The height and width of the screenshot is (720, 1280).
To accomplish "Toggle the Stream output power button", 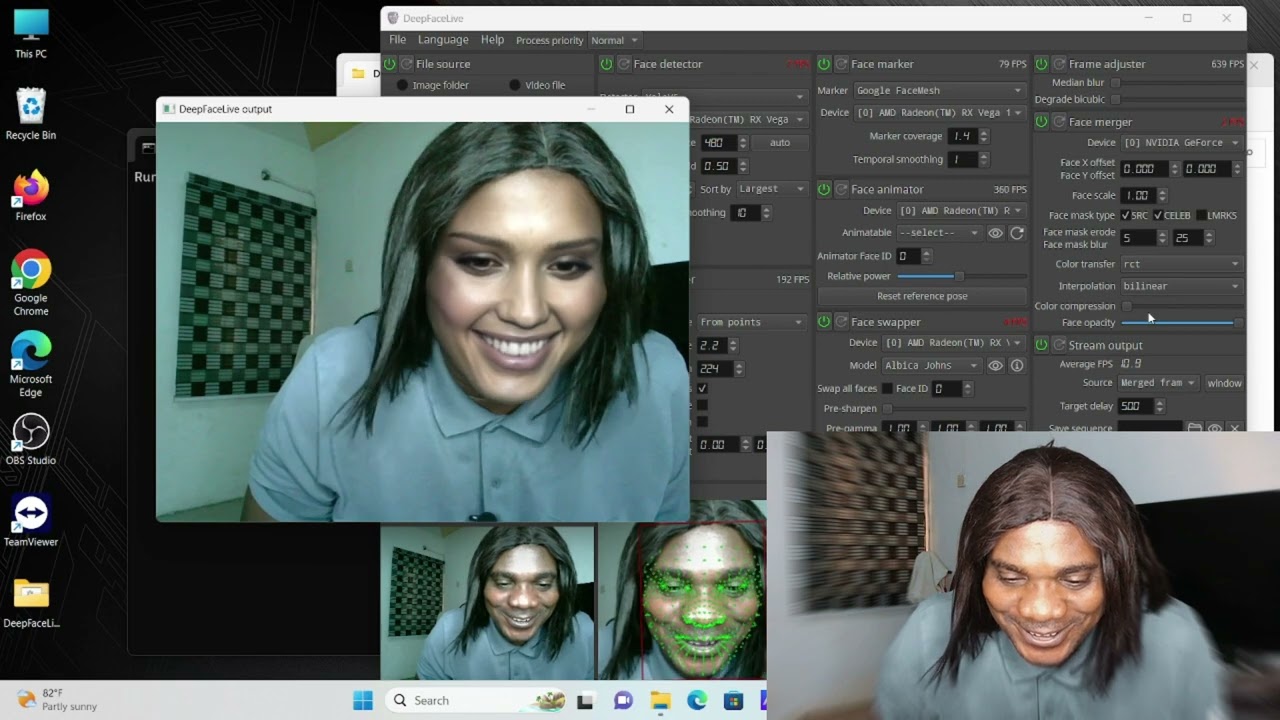I will pyautogui.click(x=1041, y=345).
